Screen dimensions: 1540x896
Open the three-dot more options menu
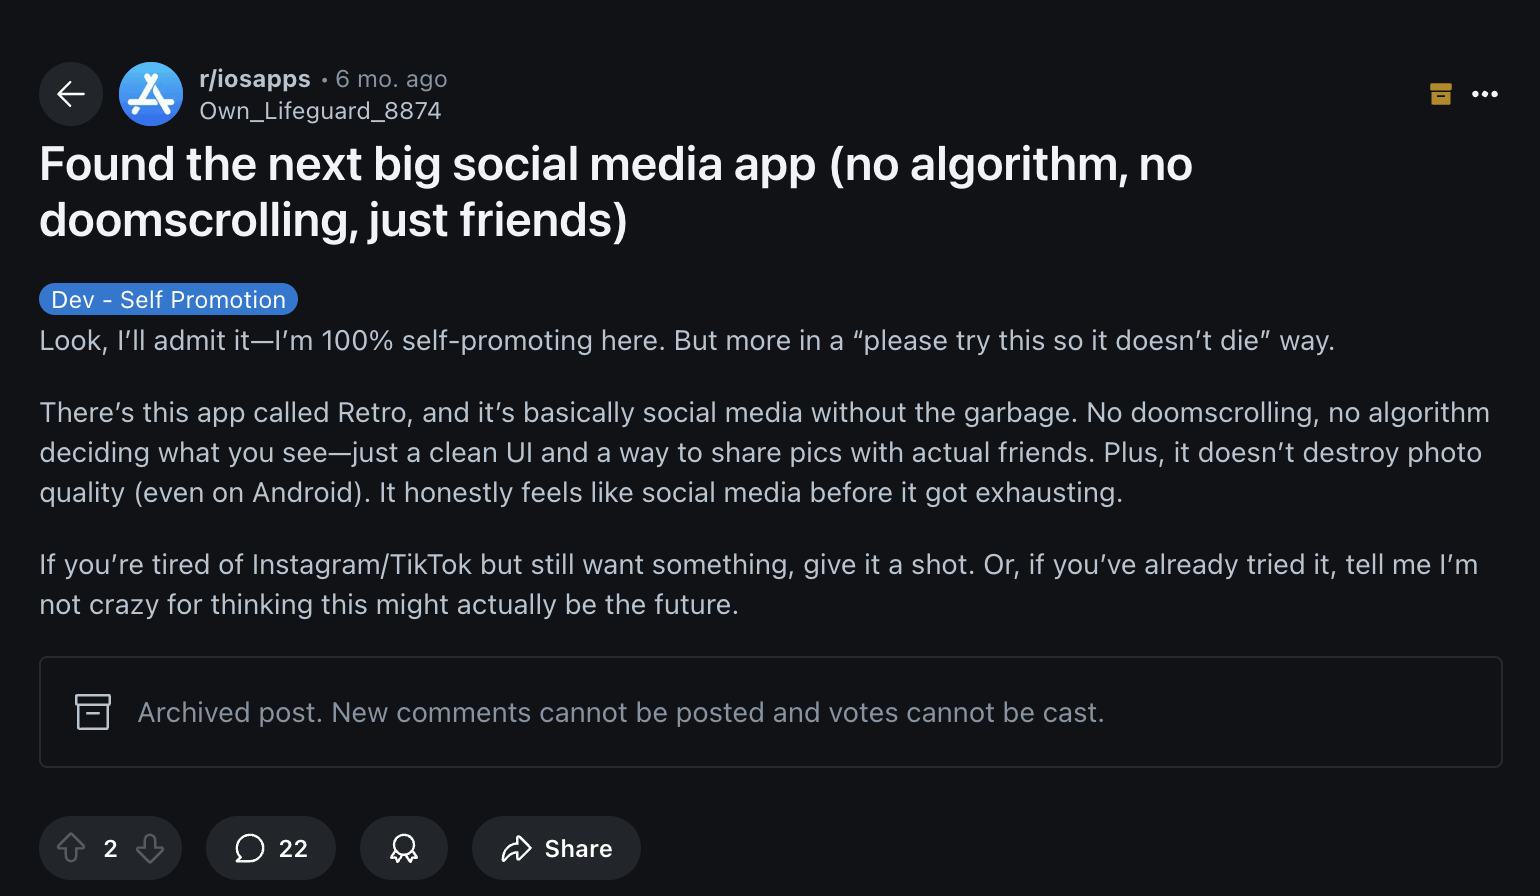tap(1485, 94)
